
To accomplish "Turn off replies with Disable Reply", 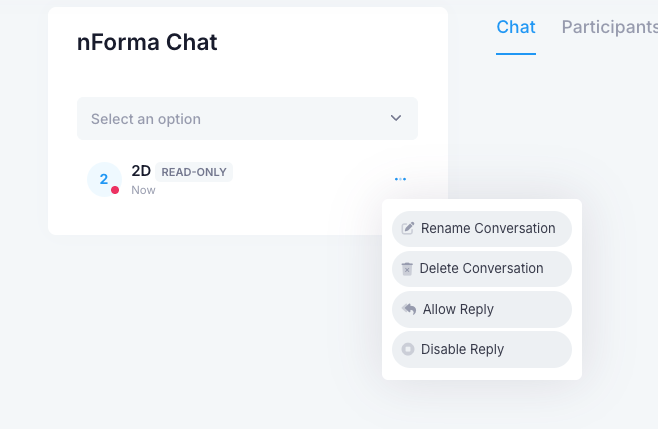I will point(462,349).
